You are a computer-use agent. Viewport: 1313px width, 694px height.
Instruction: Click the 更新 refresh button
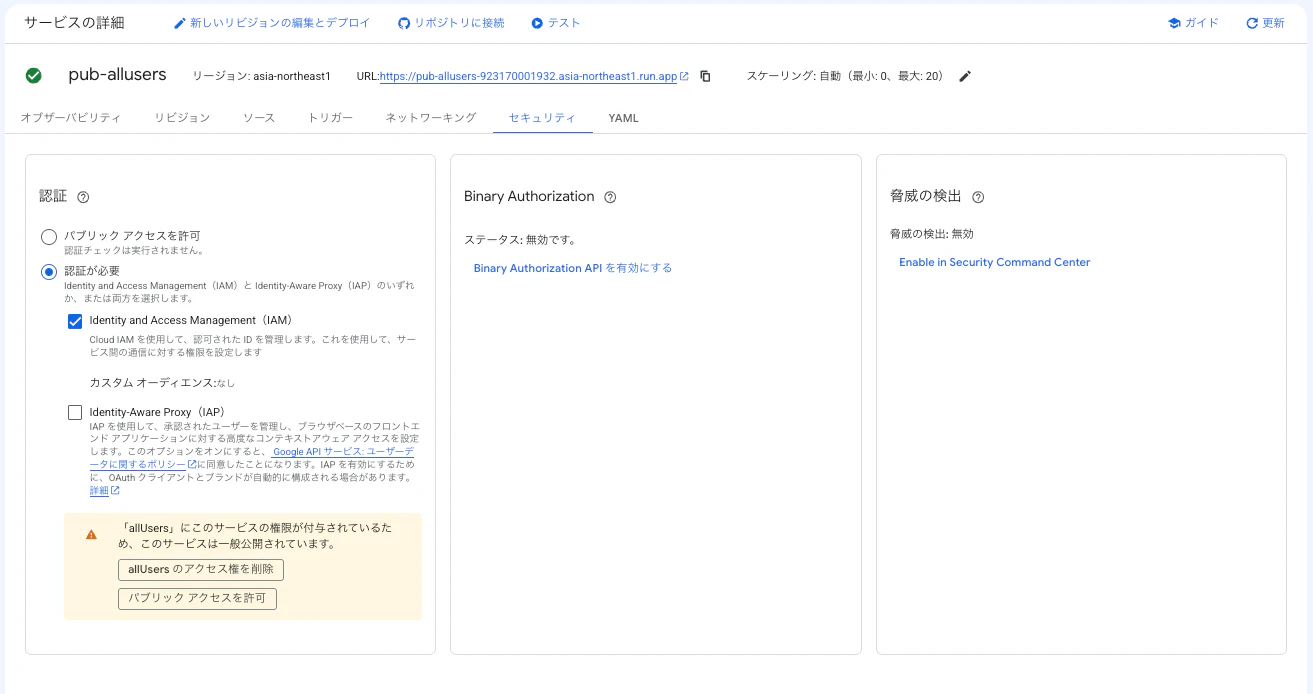[1265, 23]
